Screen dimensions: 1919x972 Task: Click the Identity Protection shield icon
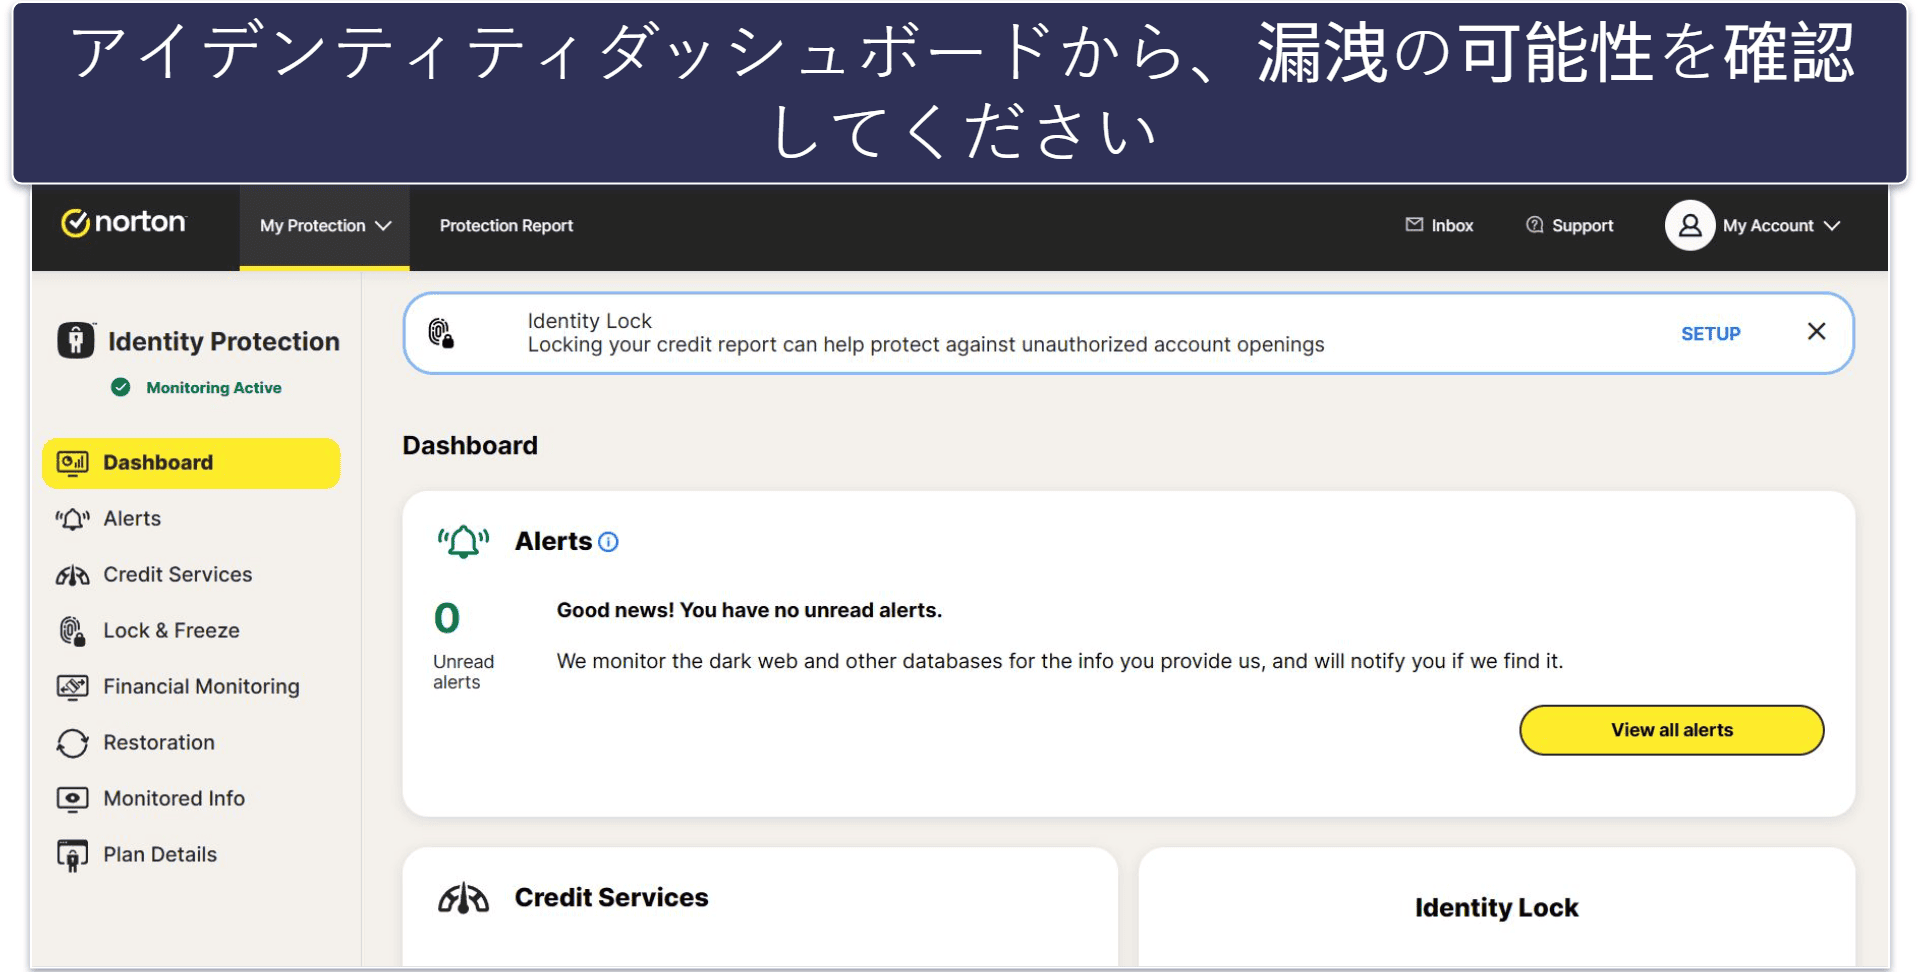click(76, 340)
